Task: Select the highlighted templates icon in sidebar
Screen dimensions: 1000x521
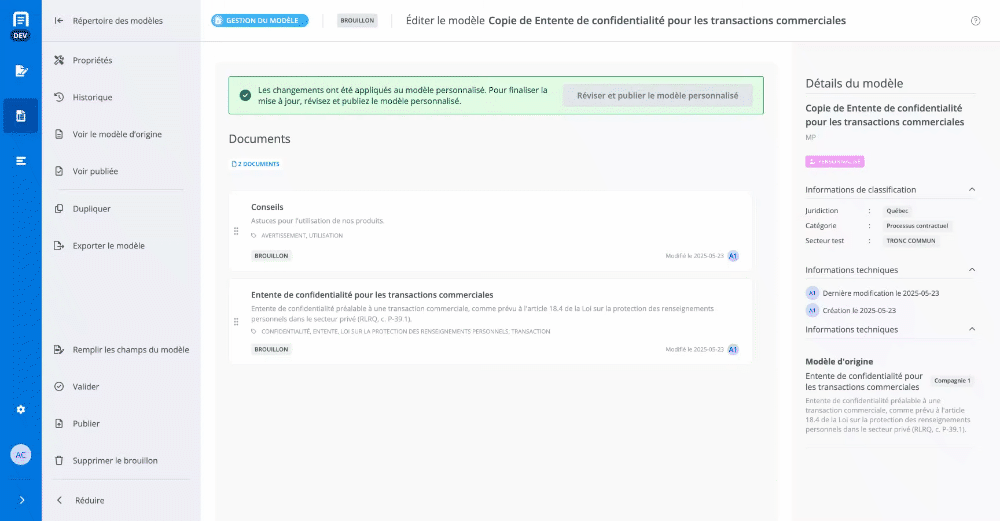Action: [21, 116]
